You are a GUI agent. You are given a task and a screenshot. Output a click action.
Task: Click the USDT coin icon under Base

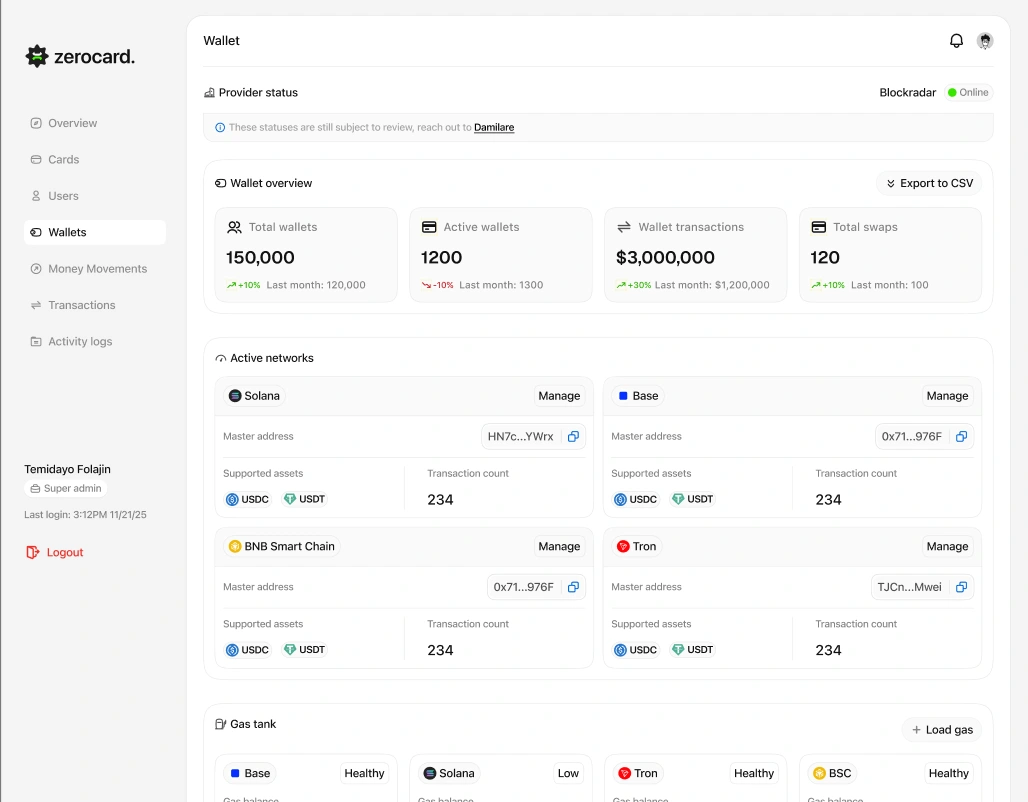[x=678, y=500]
